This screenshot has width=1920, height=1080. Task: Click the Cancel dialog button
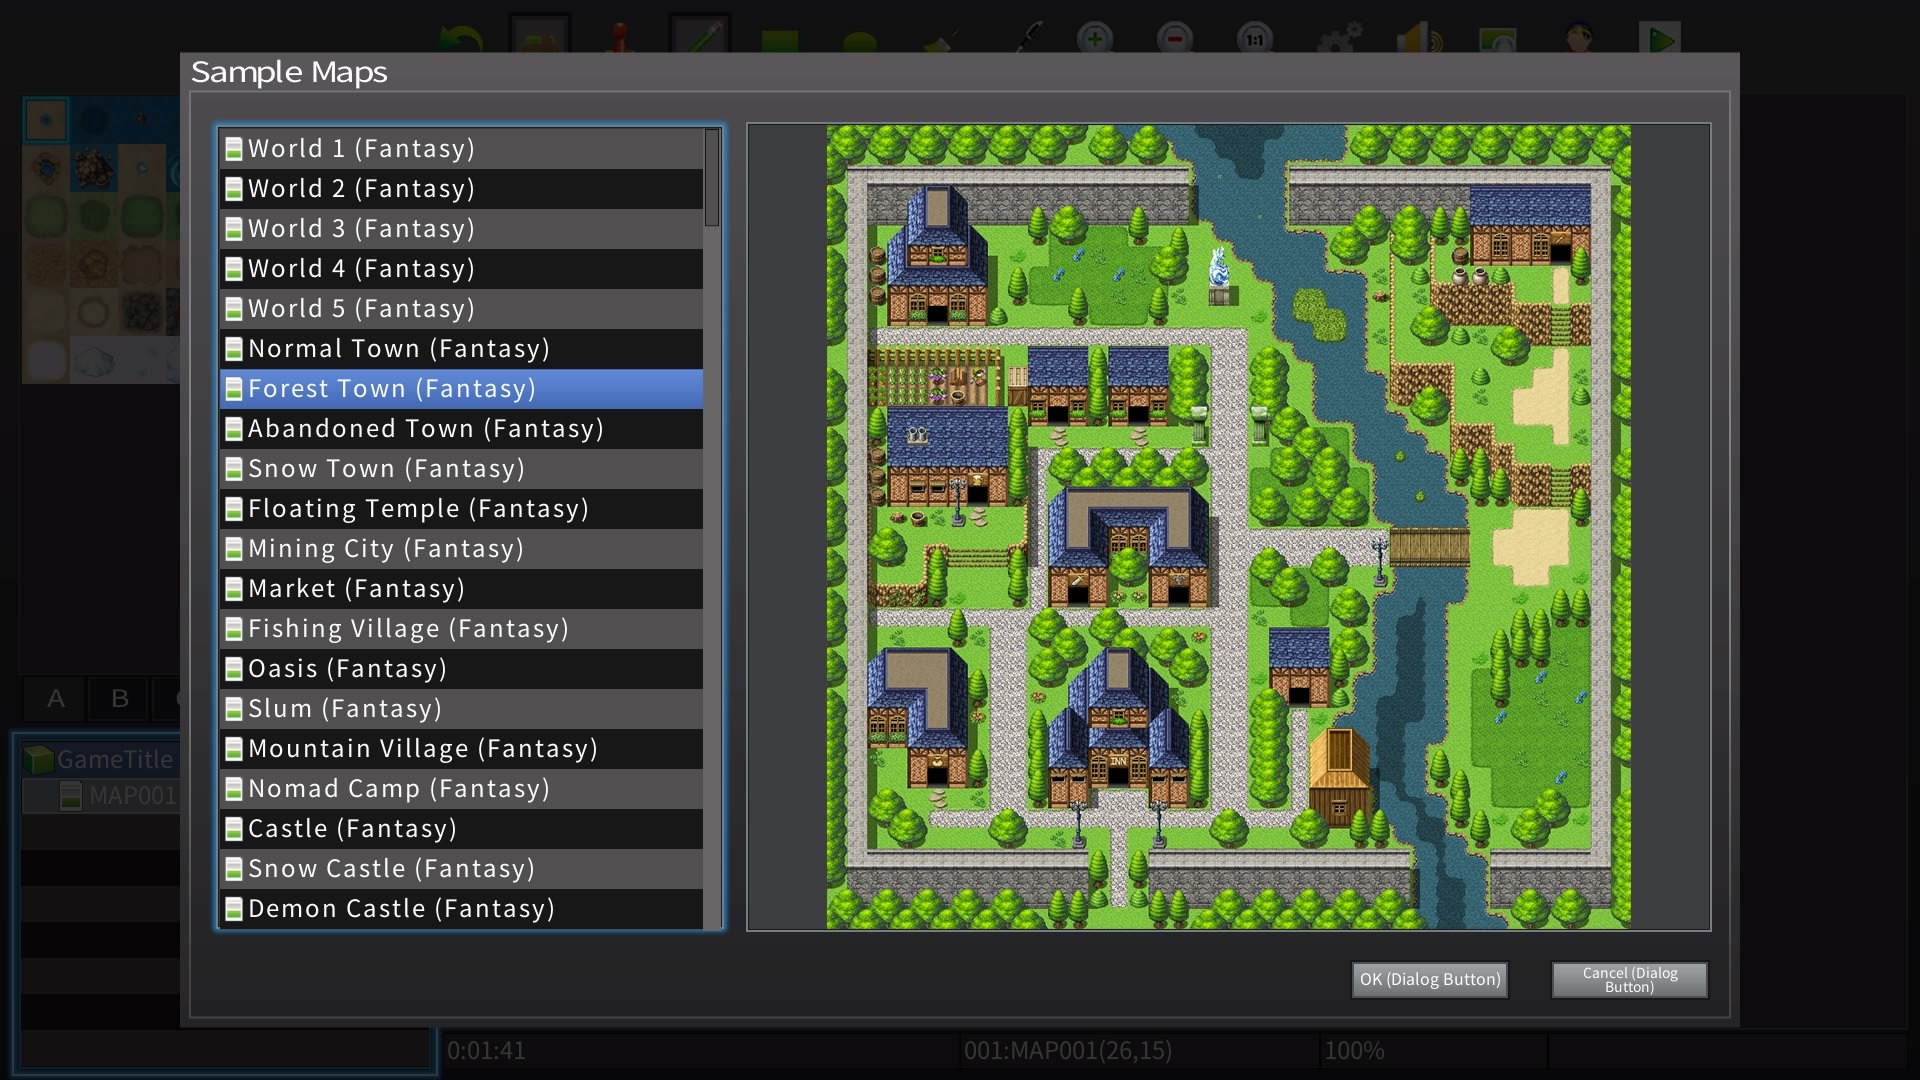[1628, 979]
